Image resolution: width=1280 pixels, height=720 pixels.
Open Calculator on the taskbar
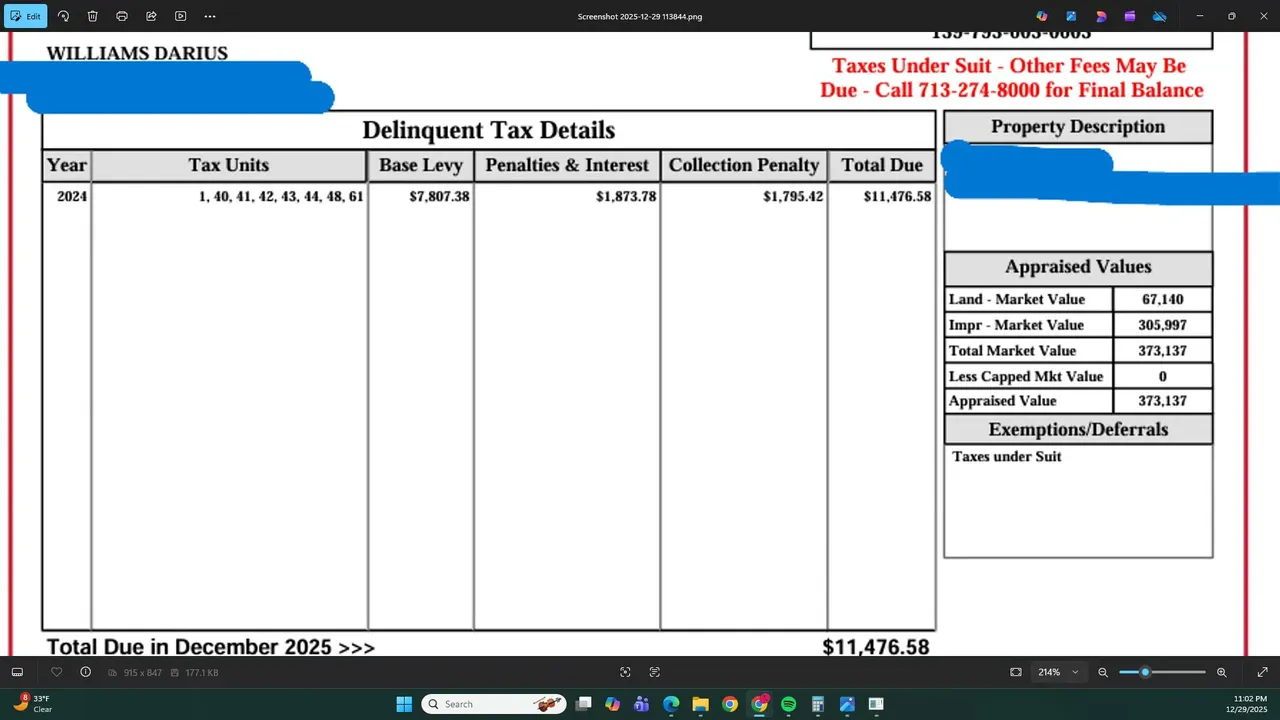[x=818, y=704]
